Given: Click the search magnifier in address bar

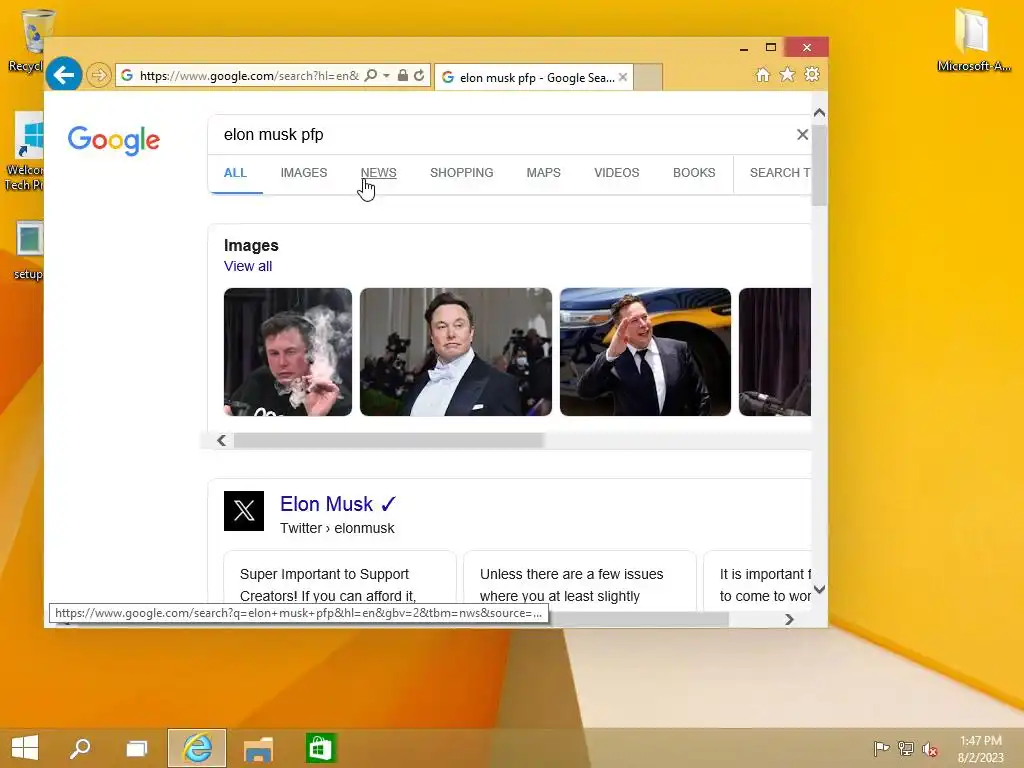Looking at the screenshot, I should pos(370,76).
